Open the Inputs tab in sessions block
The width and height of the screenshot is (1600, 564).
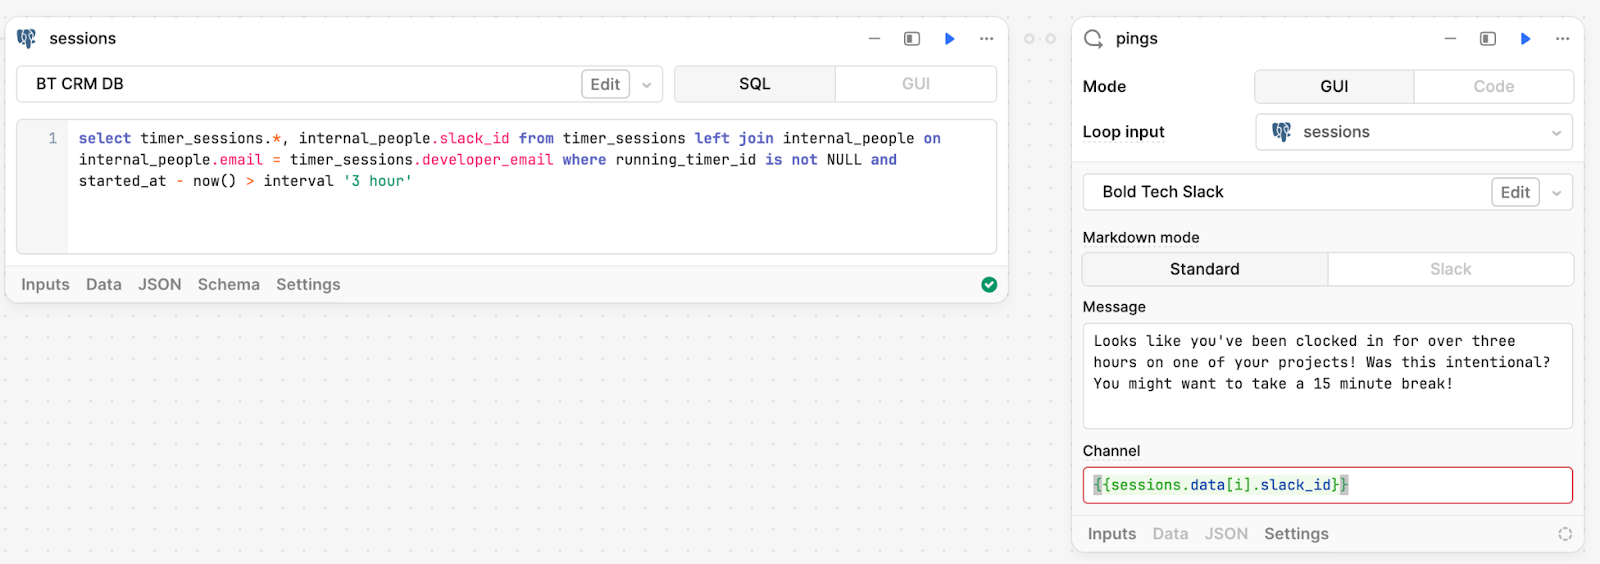point(46,285)
